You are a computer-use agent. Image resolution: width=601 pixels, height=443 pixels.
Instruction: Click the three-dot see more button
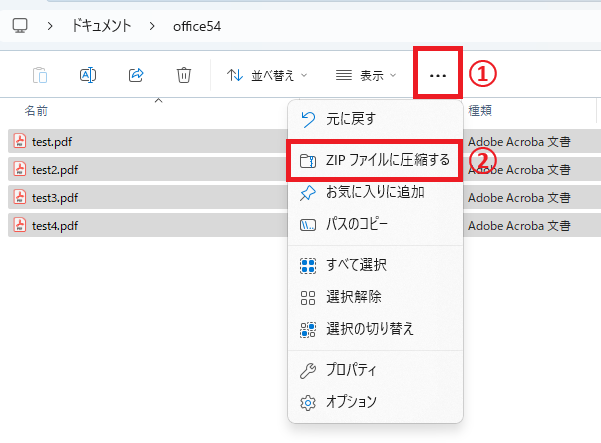coord(438,75)
